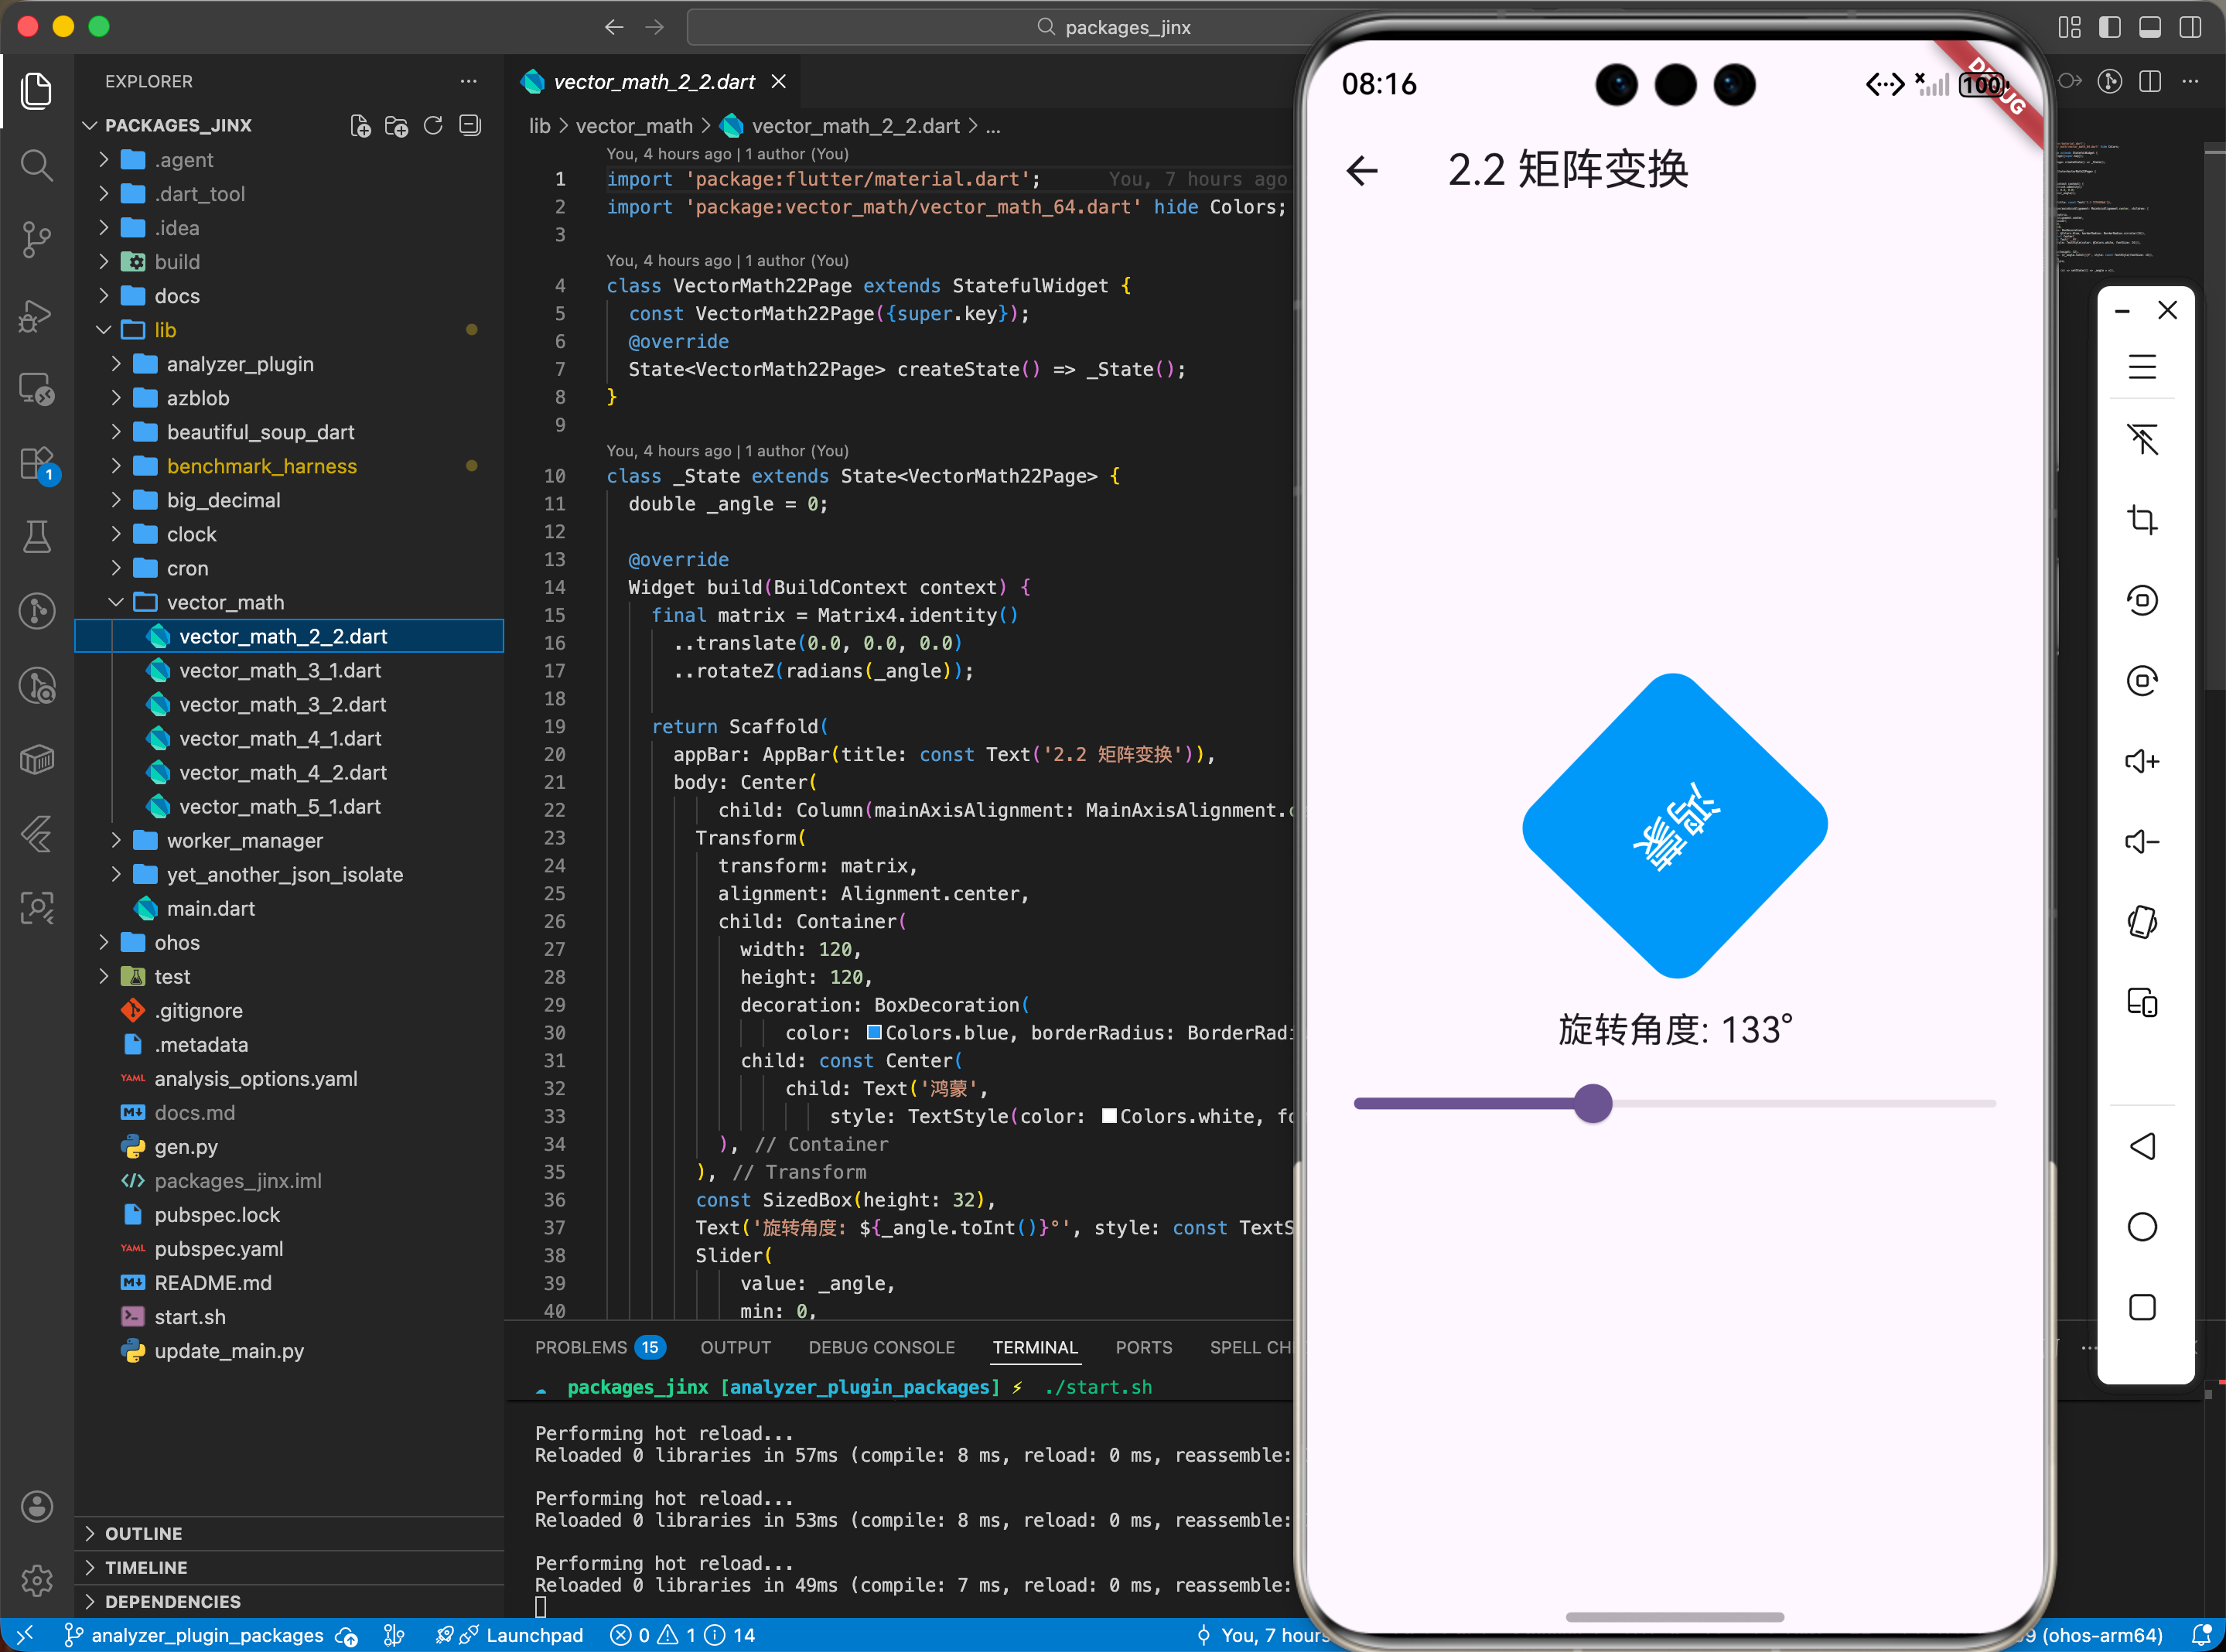Tap the emulator volume up button
The image size is (2226, 1652).
(x=2141, y=761)
